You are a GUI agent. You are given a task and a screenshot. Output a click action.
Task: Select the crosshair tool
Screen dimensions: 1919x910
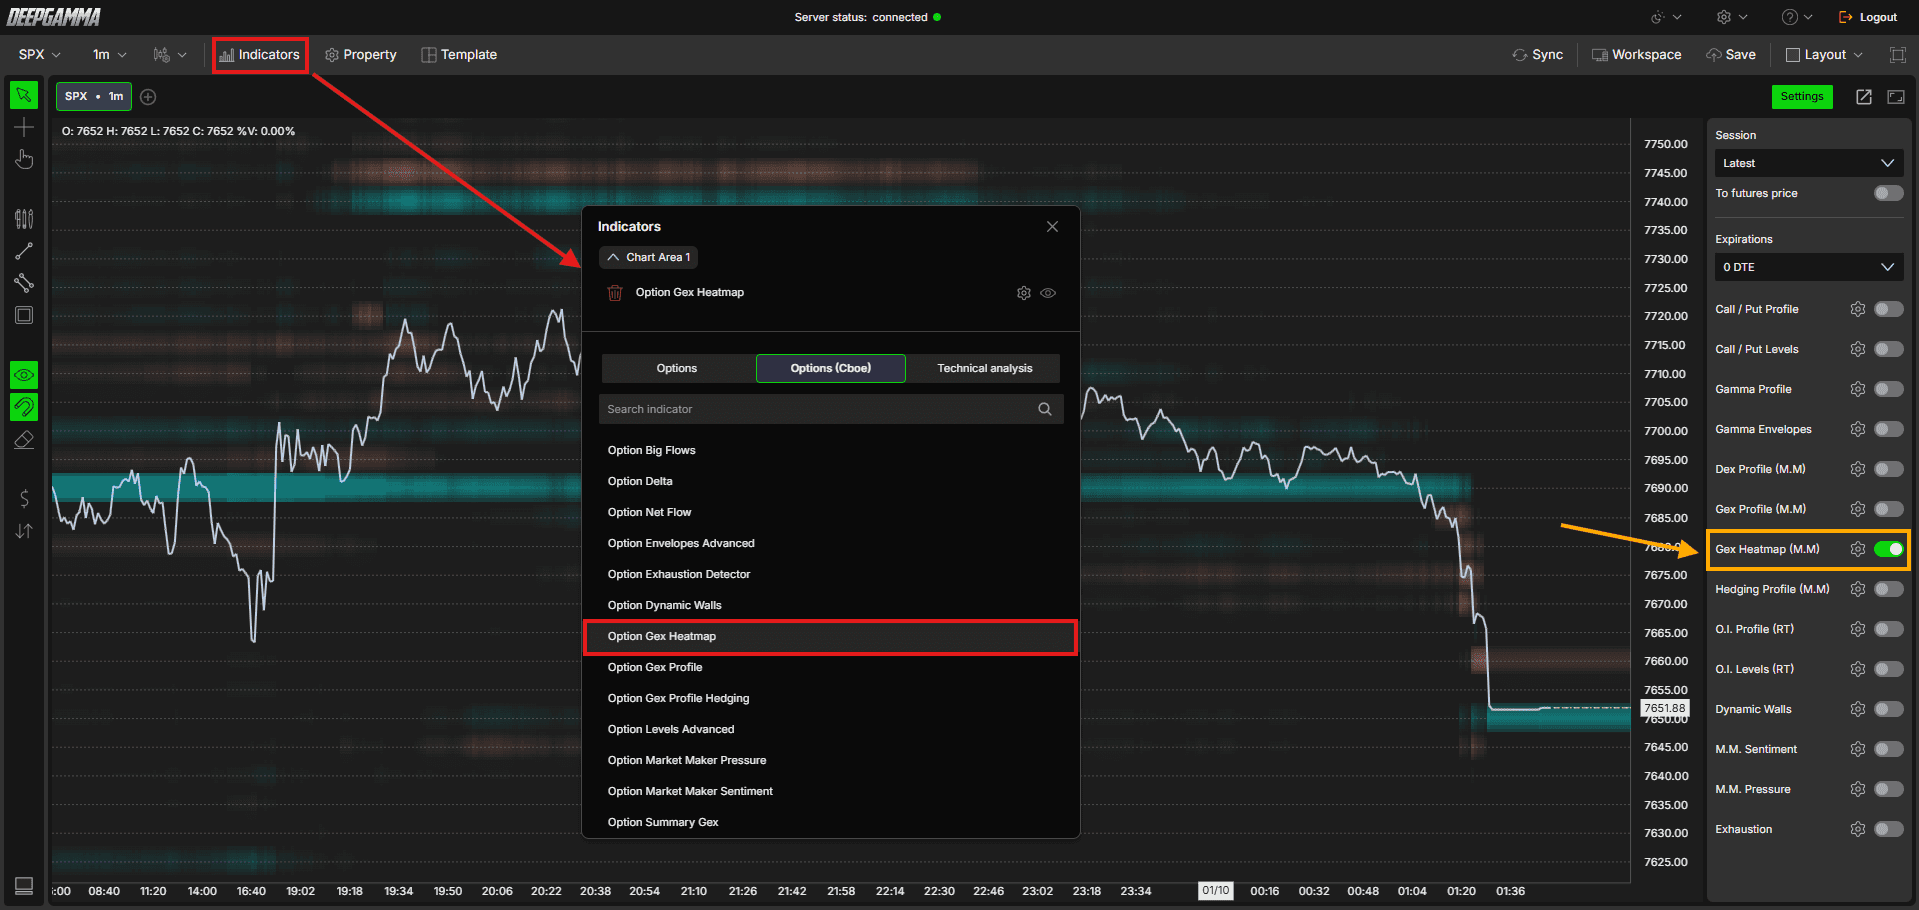(x=24, y=127)
